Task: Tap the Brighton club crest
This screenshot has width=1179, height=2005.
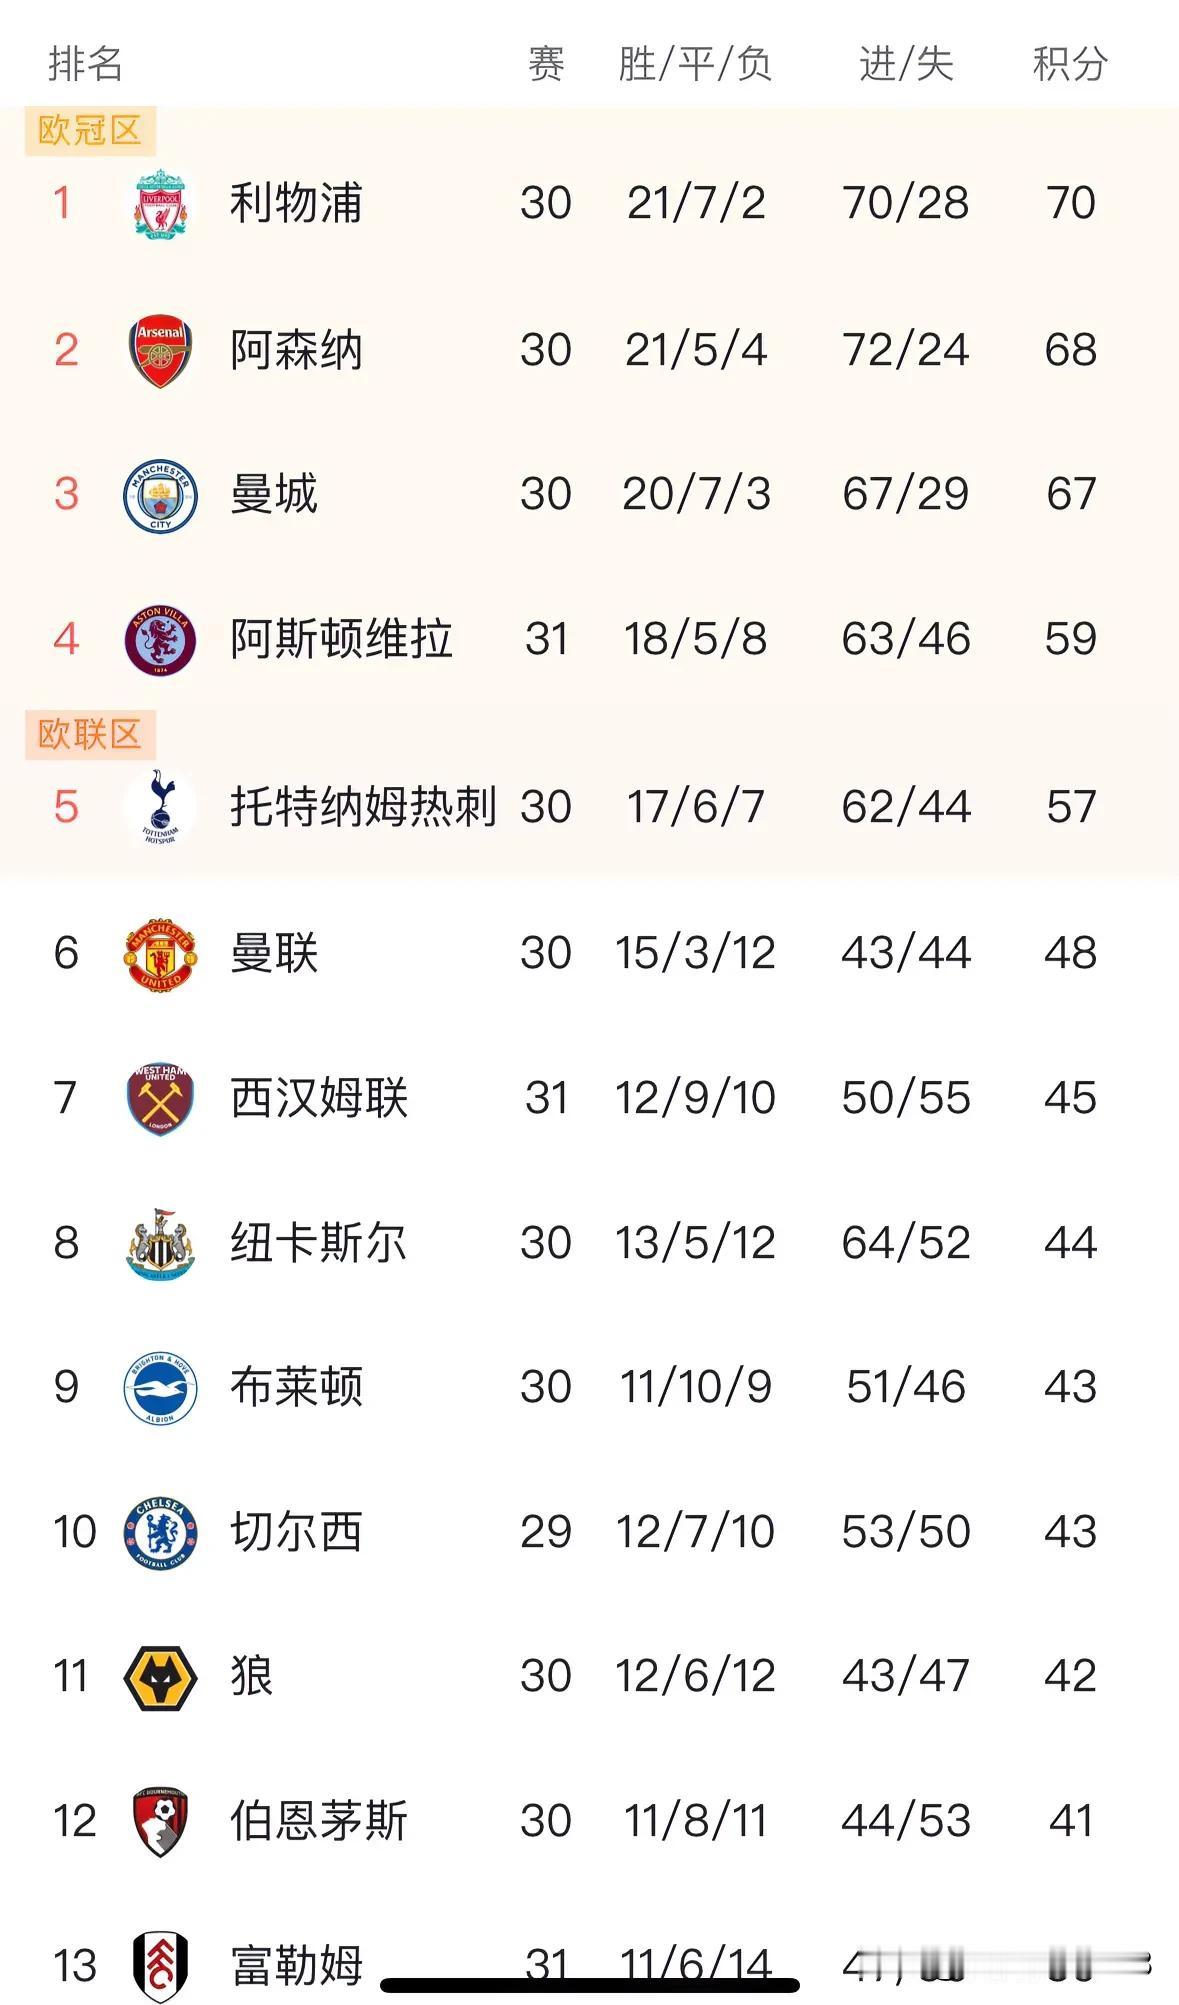Action: (x=160, y=1388)
